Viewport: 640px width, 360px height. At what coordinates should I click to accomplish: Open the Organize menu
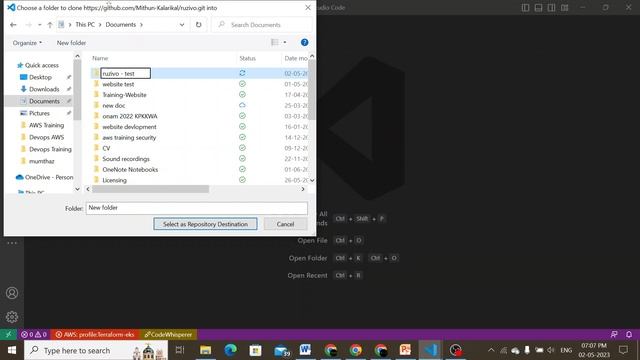[27, 43]
